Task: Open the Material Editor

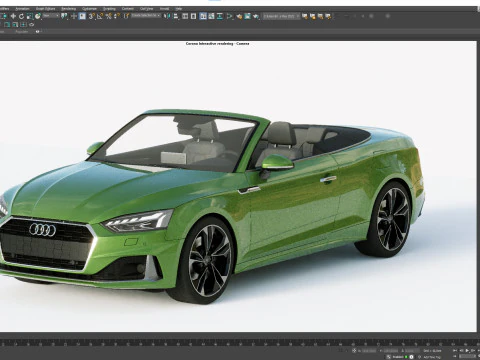Action: tap(230, 16)
